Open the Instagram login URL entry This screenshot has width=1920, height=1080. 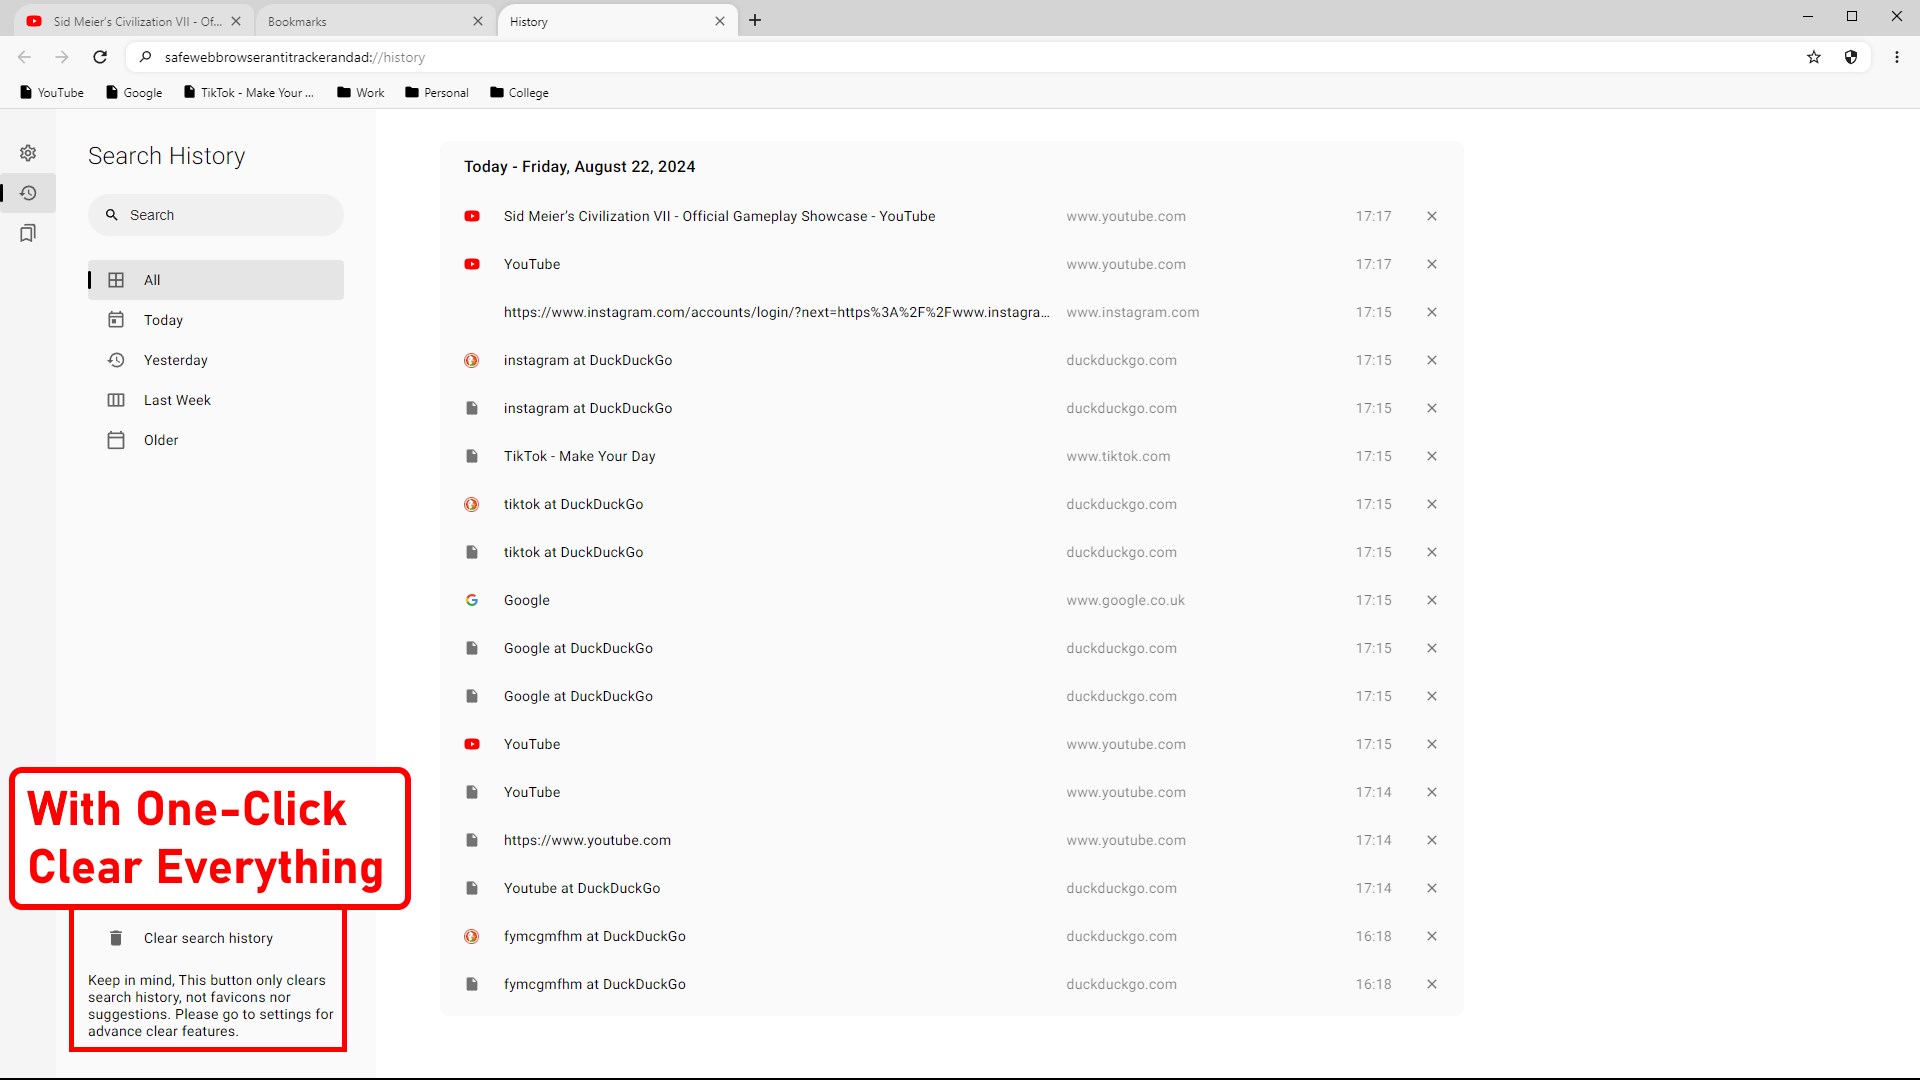(x=776, y=312)
